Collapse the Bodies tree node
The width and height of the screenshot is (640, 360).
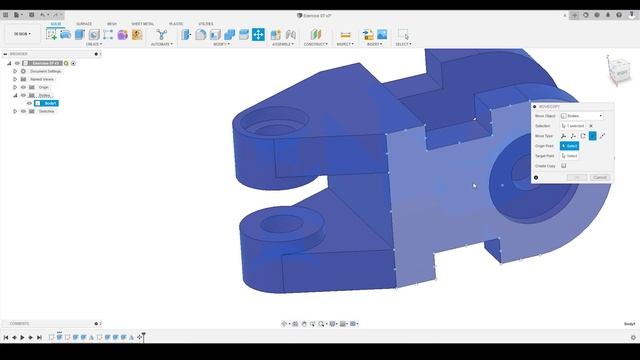point(15,95)
